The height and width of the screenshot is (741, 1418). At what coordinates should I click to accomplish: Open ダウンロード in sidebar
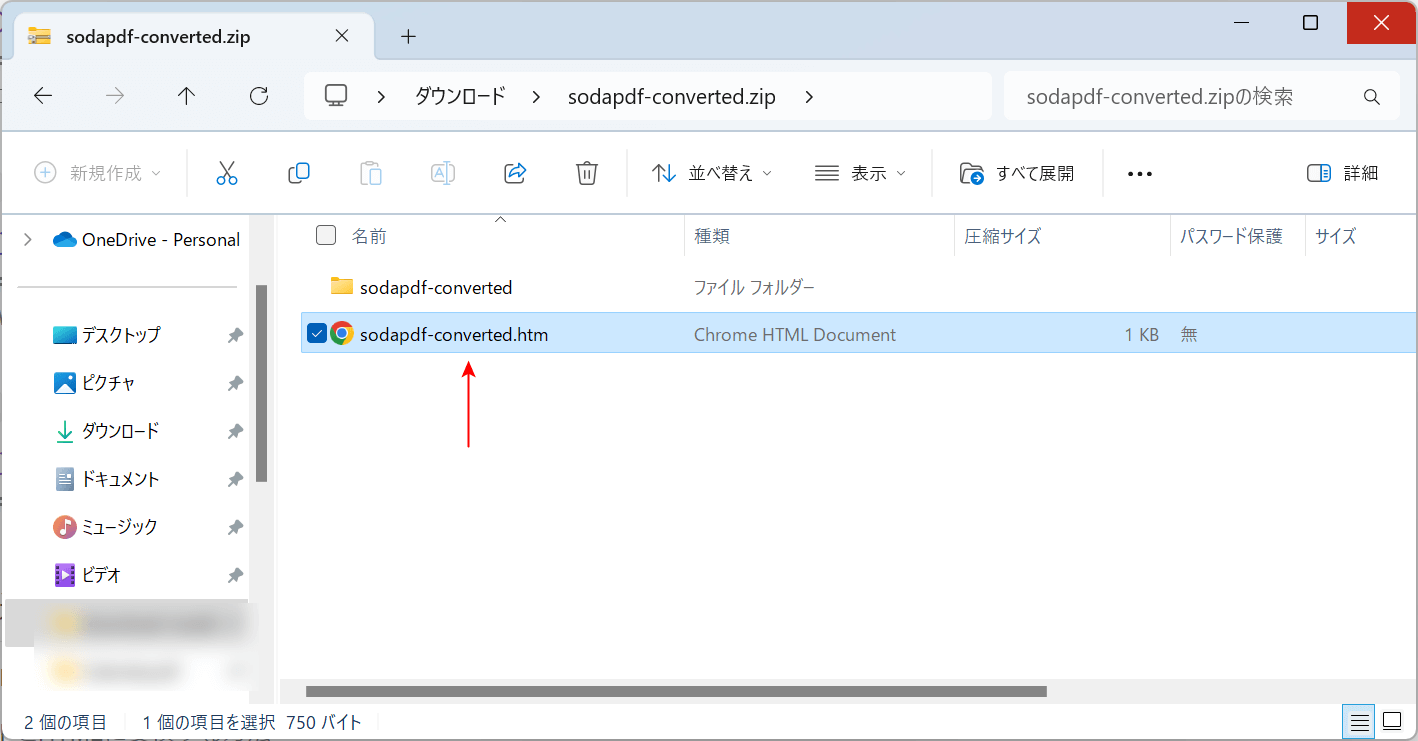(x=120, y=431)
